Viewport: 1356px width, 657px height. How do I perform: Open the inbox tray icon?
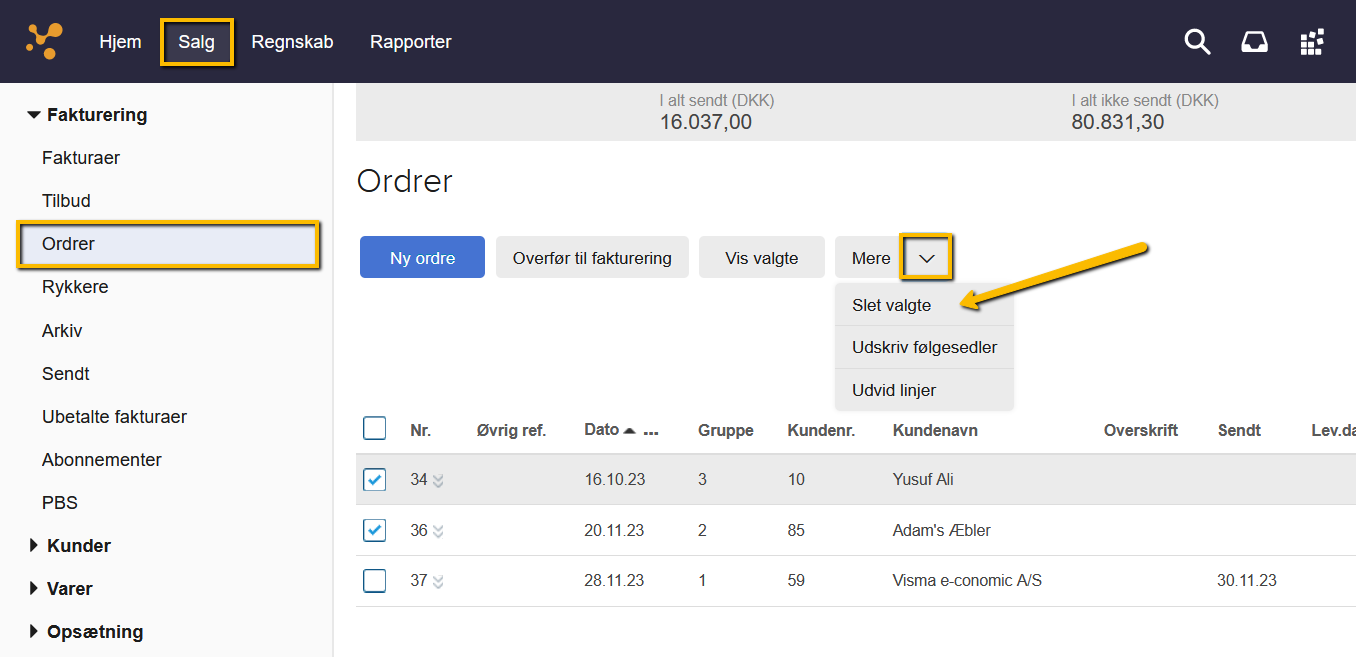1254,42
